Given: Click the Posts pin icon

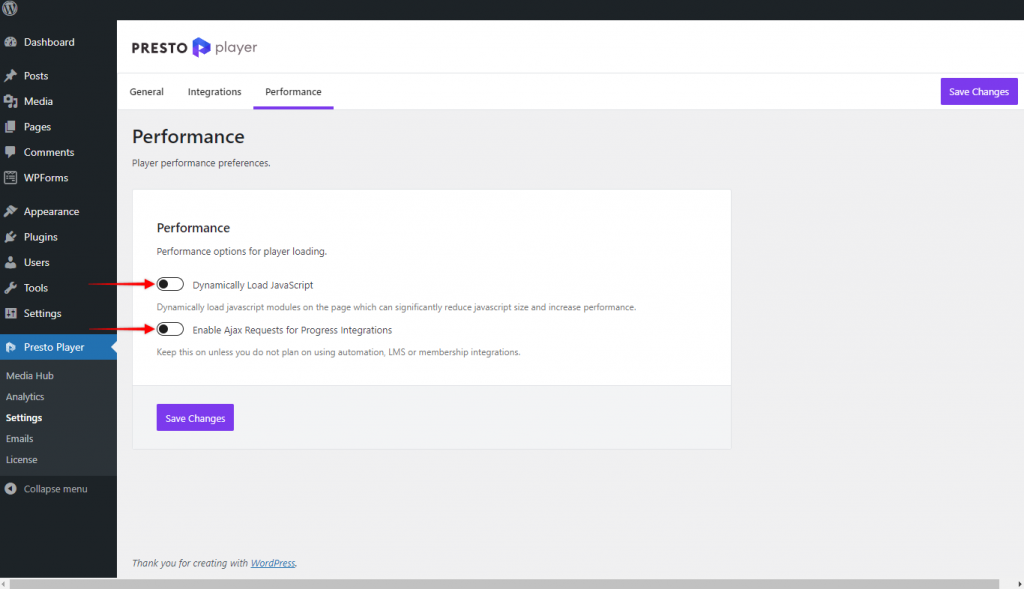Looking at the screenshot, I should [x=11, y=76].
